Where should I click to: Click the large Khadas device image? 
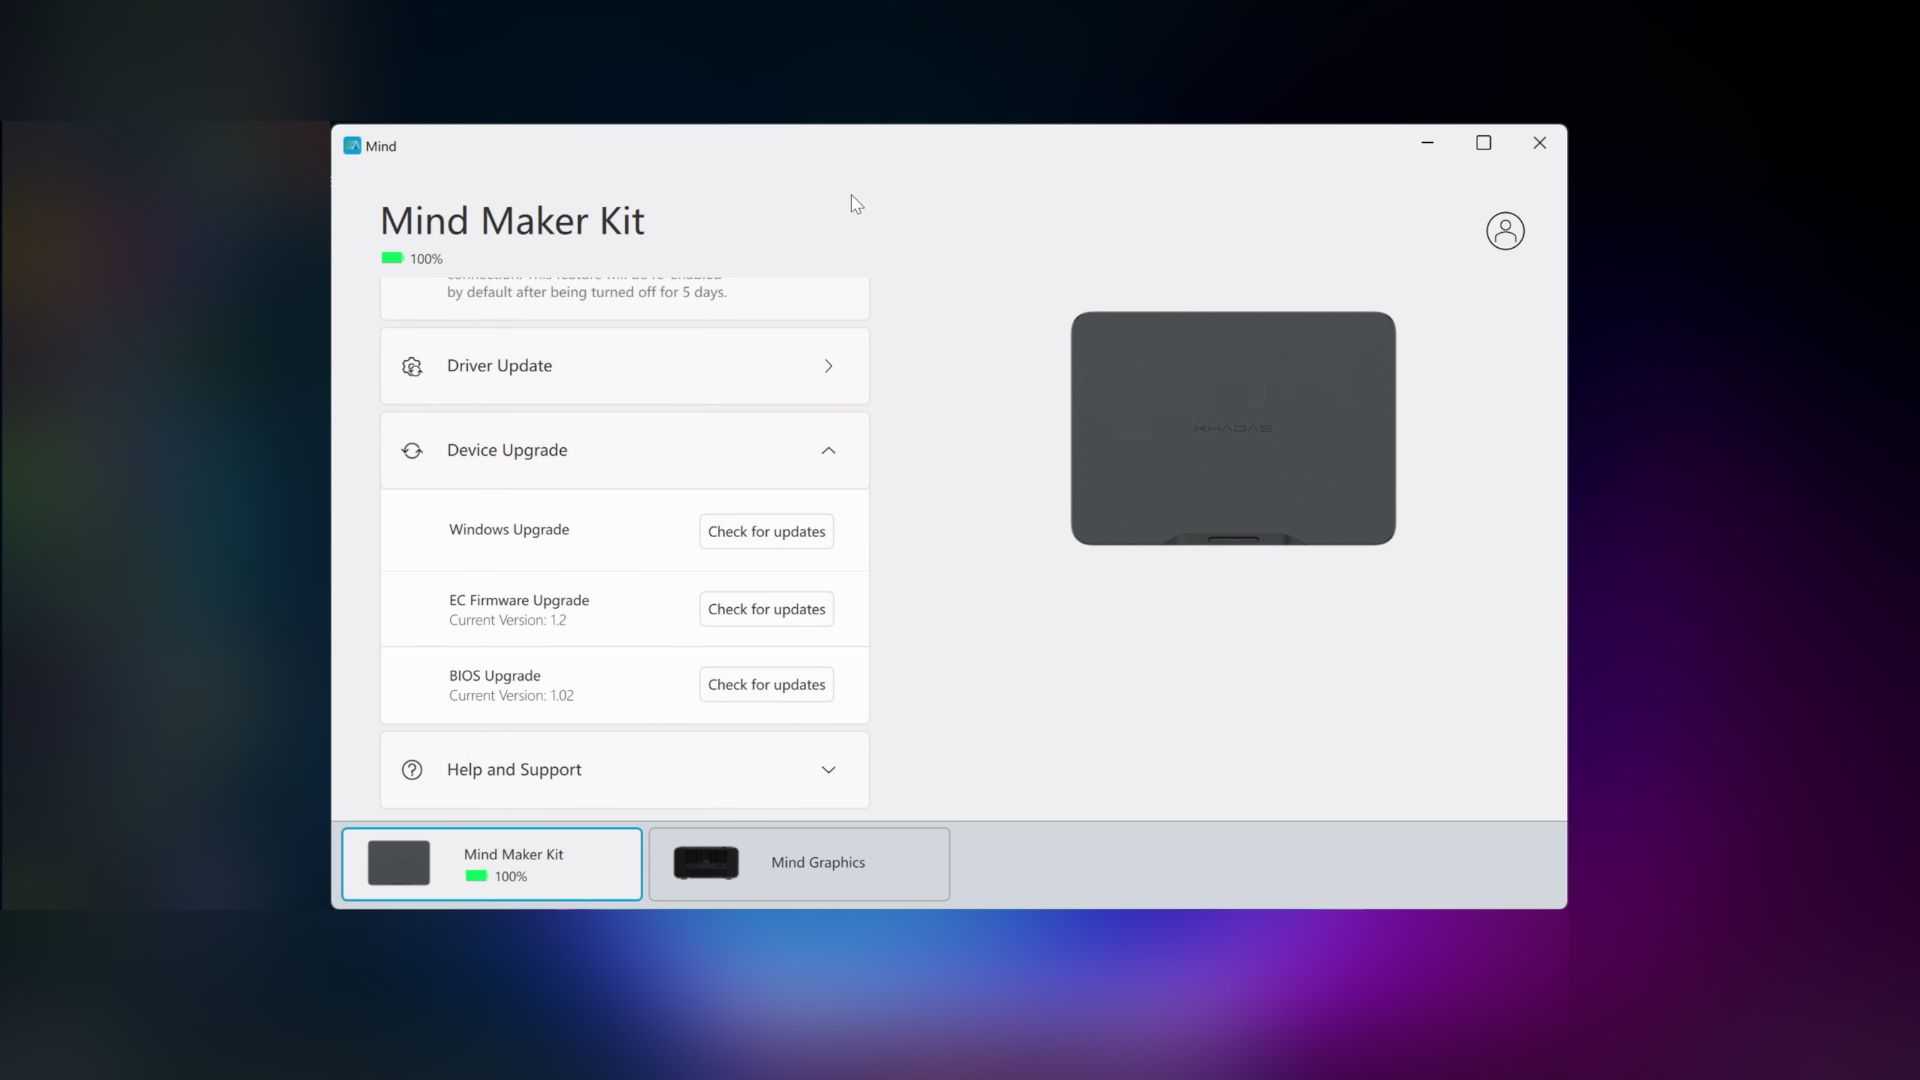point(1233,428)
